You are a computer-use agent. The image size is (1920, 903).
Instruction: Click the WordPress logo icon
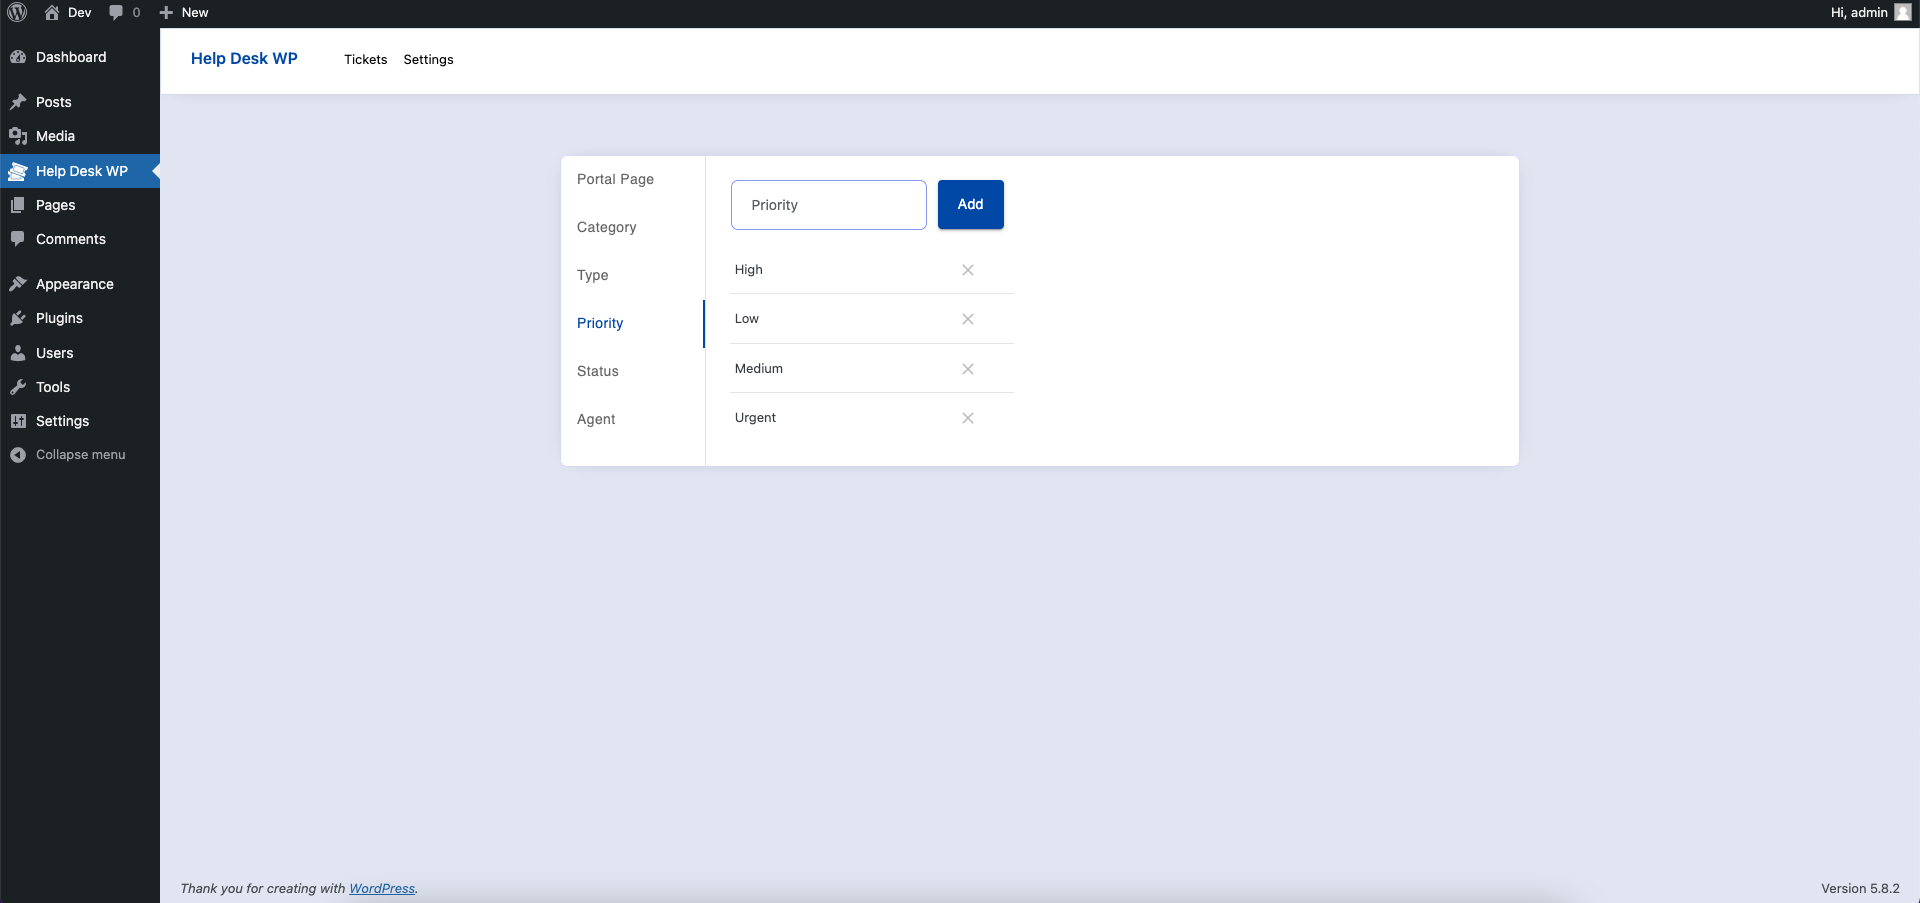pyautogui.click(x=17, y=12)
